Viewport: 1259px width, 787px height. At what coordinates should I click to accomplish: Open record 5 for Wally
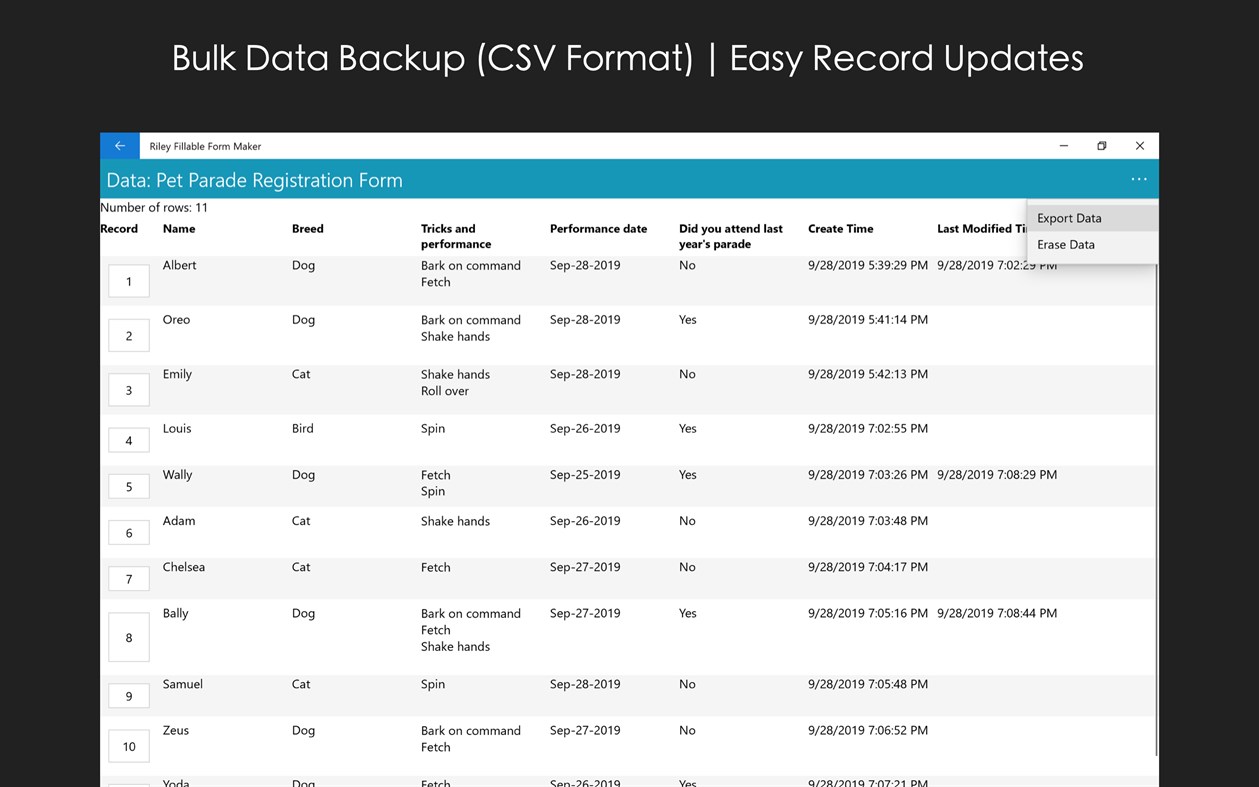click(128, 486)
